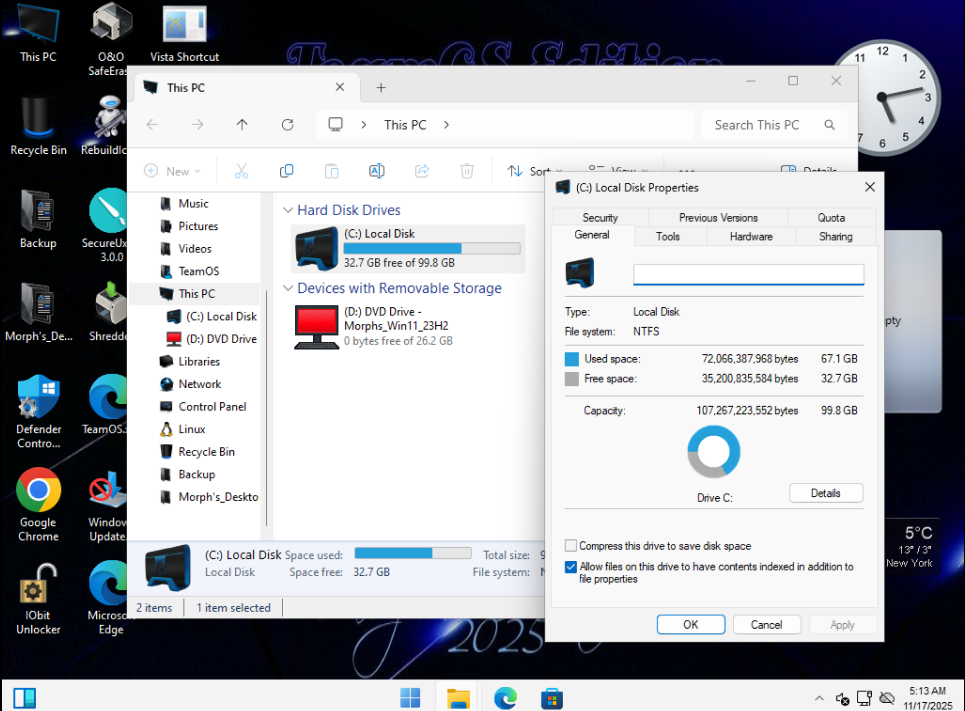Click the C: drive usage bar
The height and width of the screenshot is (711, 965).
pyautogui.click(x=432, y=248)
